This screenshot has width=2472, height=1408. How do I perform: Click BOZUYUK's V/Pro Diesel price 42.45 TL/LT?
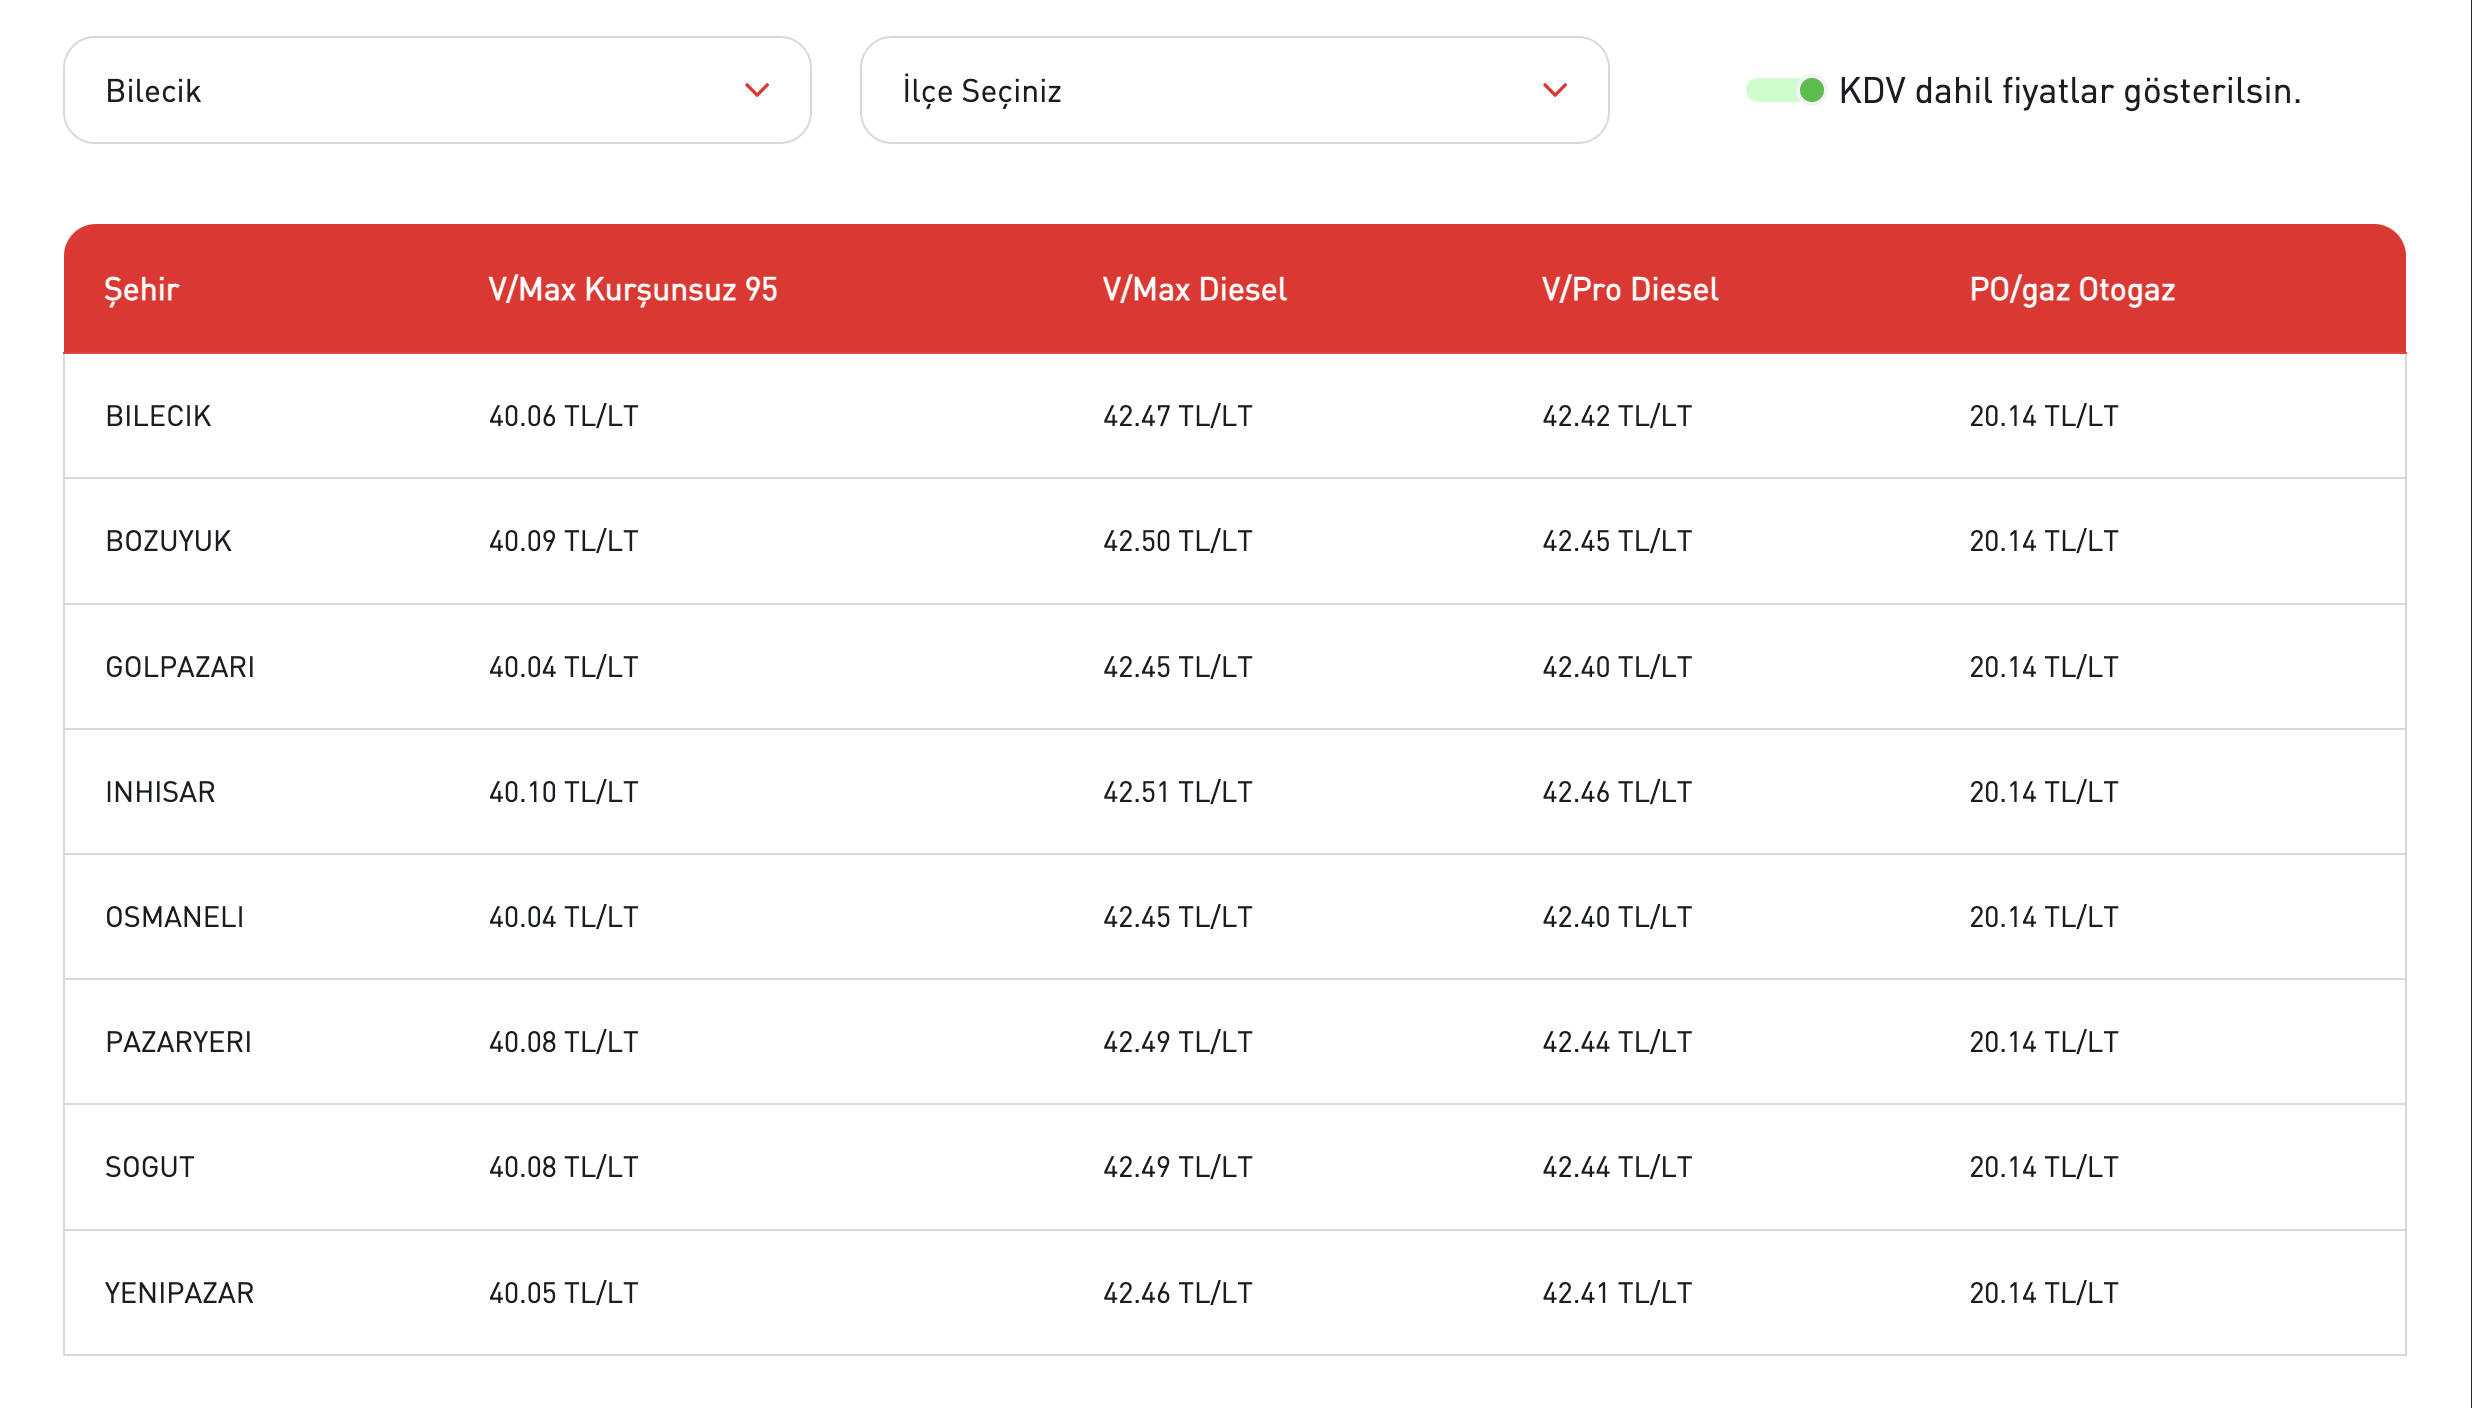coord(1617,541)
